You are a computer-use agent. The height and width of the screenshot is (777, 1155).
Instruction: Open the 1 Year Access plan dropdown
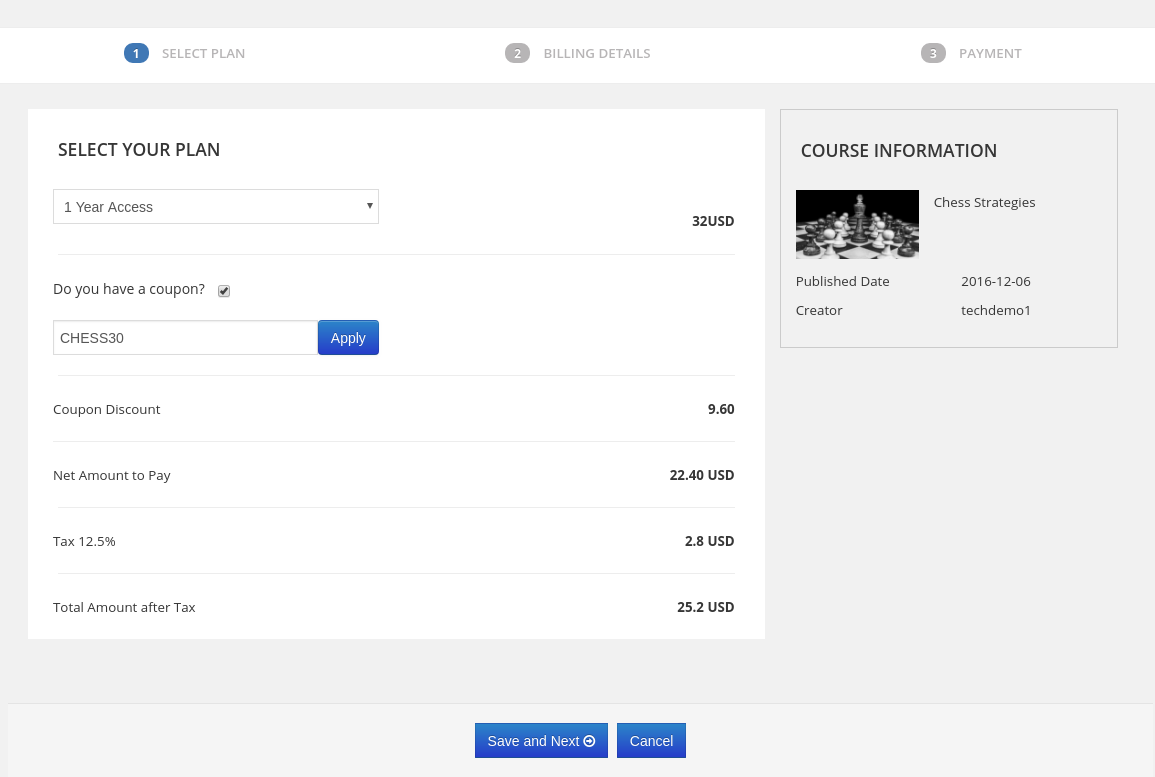point(215,207)
